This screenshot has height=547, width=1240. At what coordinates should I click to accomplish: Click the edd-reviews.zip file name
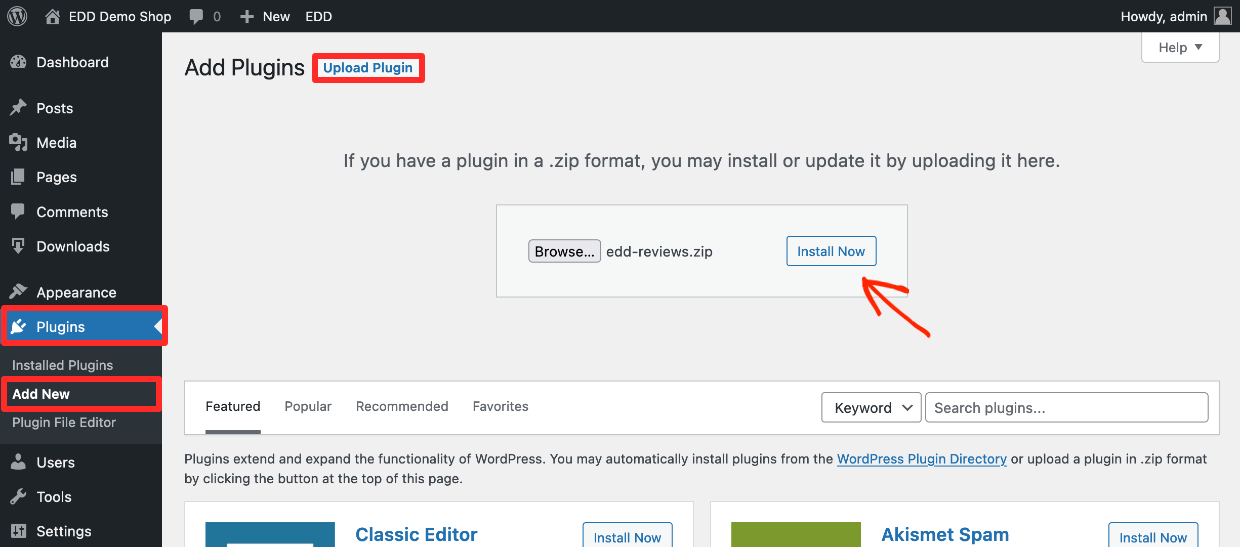pos(659,252)
